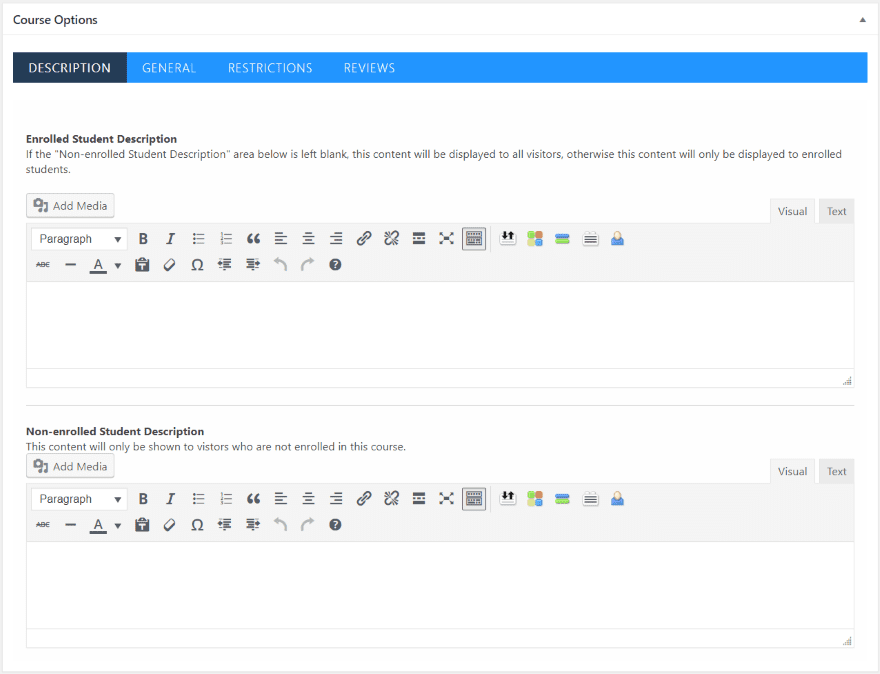The image size is (880, 674).
Task: Toggle toolbar kitchen sink in Non-enrolled editor
Action: pos(474,499)
